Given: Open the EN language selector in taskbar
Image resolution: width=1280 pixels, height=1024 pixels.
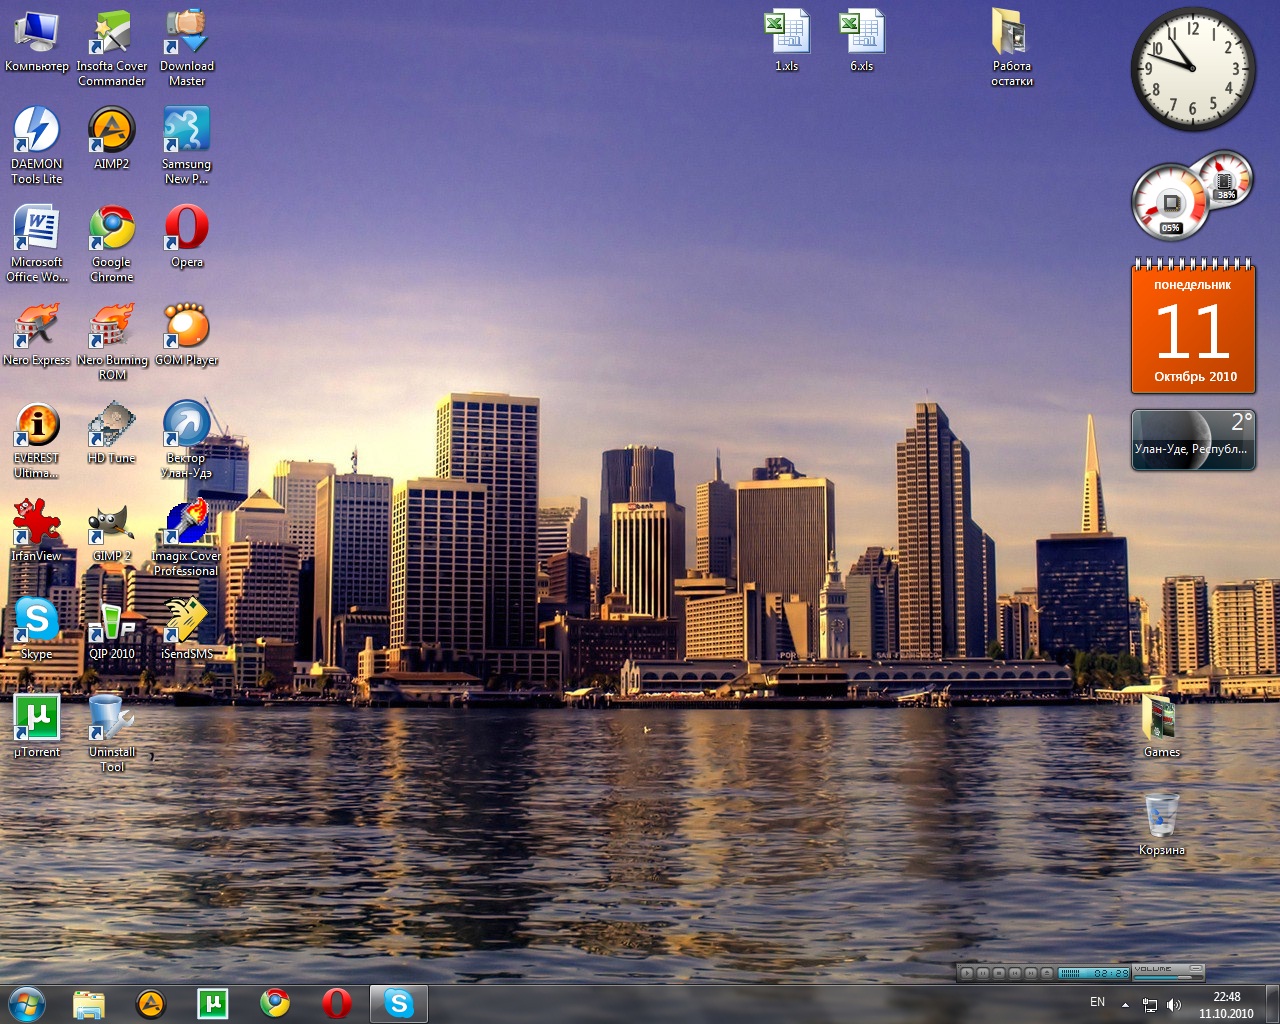Looking at the screenshot, I should click(x=1097, y=1002).
